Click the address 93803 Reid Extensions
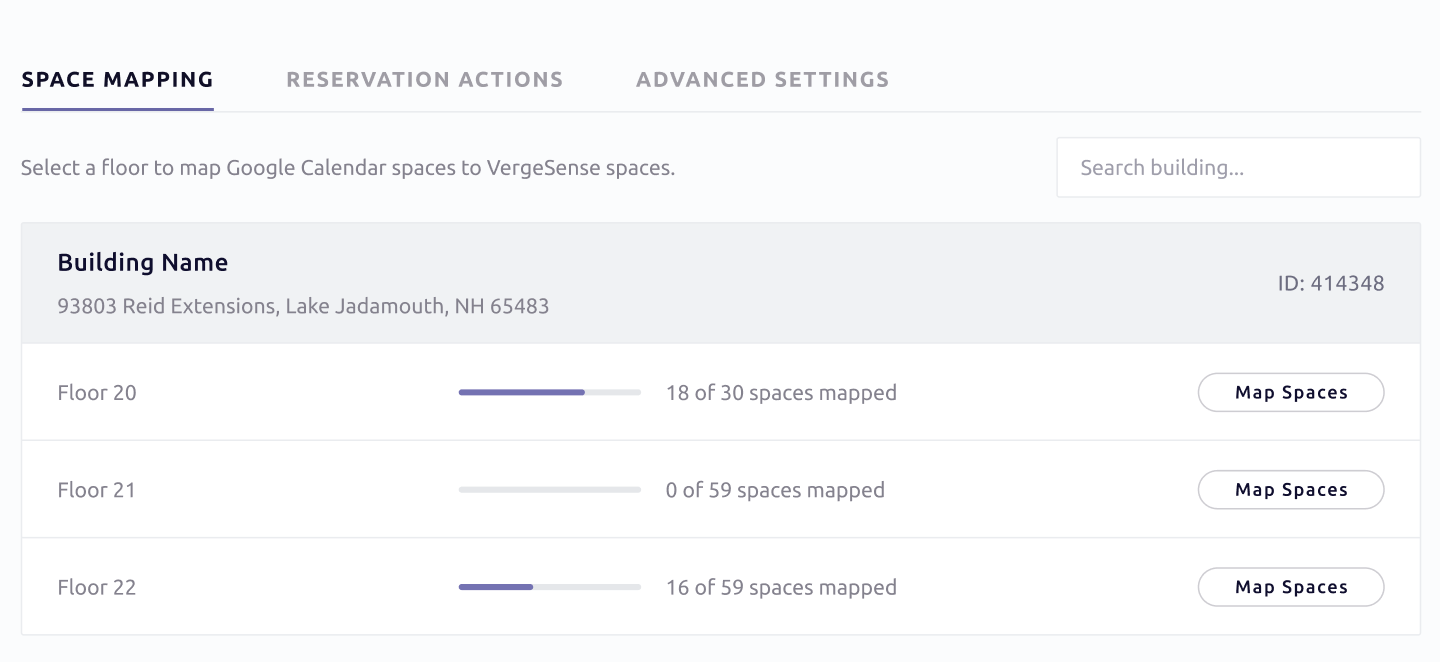Viewport: 1440px width, 662px height. 303,306
